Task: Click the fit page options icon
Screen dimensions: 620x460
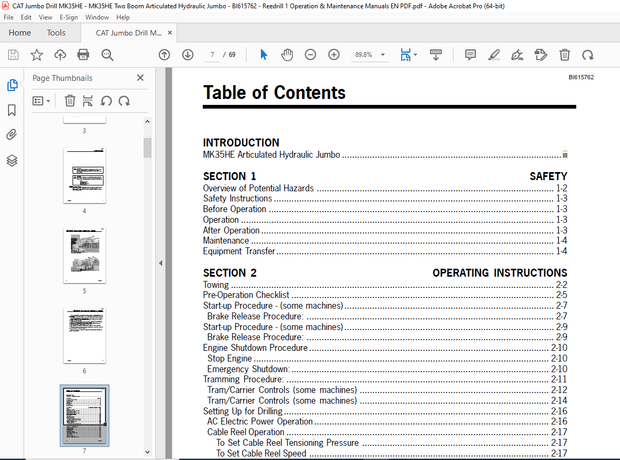Action: 405,55
